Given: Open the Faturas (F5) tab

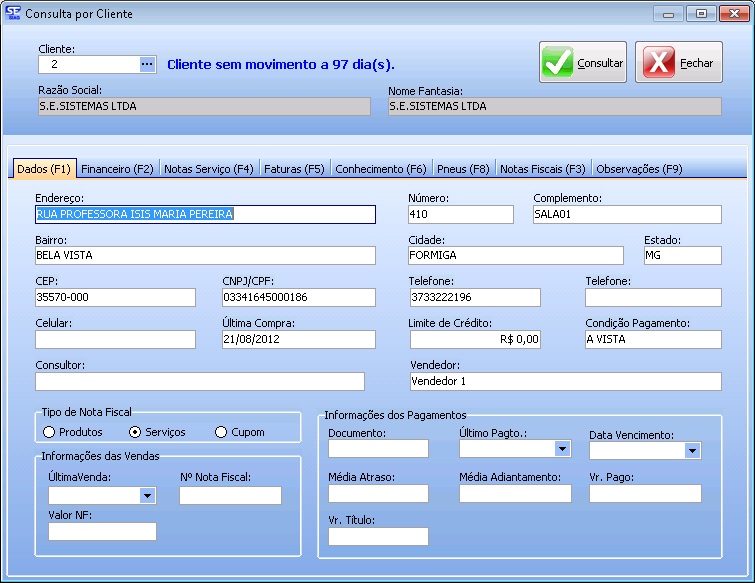Looking at the screenshot, I should tap(294, 169).
